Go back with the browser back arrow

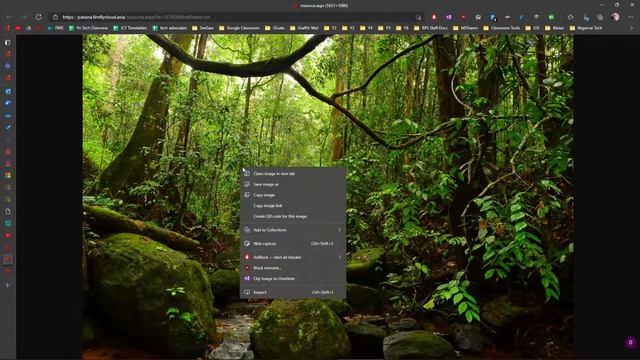coord(9,17)
